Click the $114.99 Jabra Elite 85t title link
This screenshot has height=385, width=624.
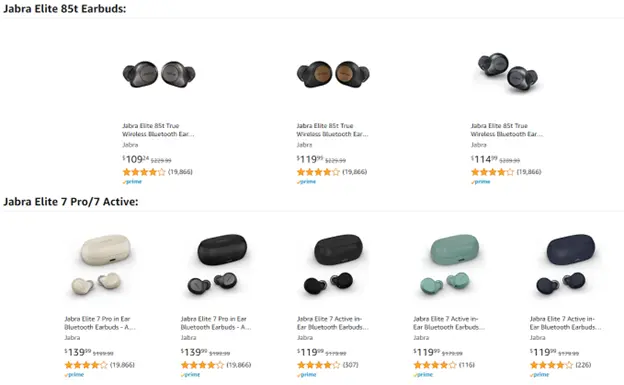coord(507,130)
